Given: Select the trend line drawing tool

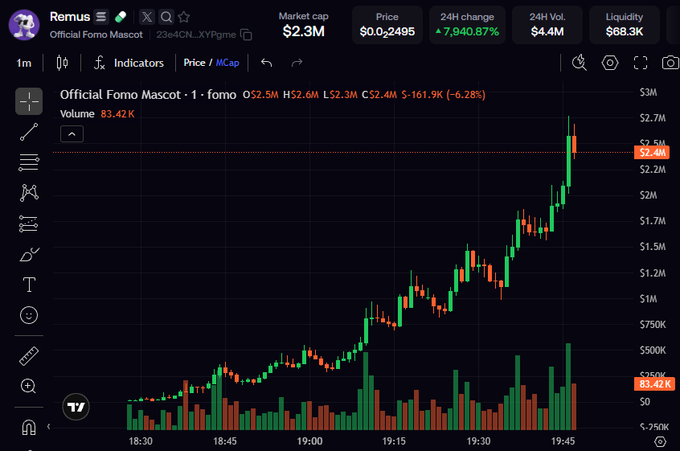Looking at the screenshot, I should (29, 132).
